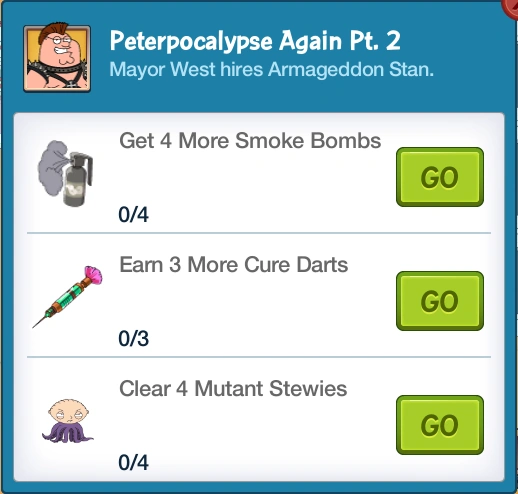Click the punk Peter Griffin portrait
This screenshot has height=494, width=518.
click(57, 57)
